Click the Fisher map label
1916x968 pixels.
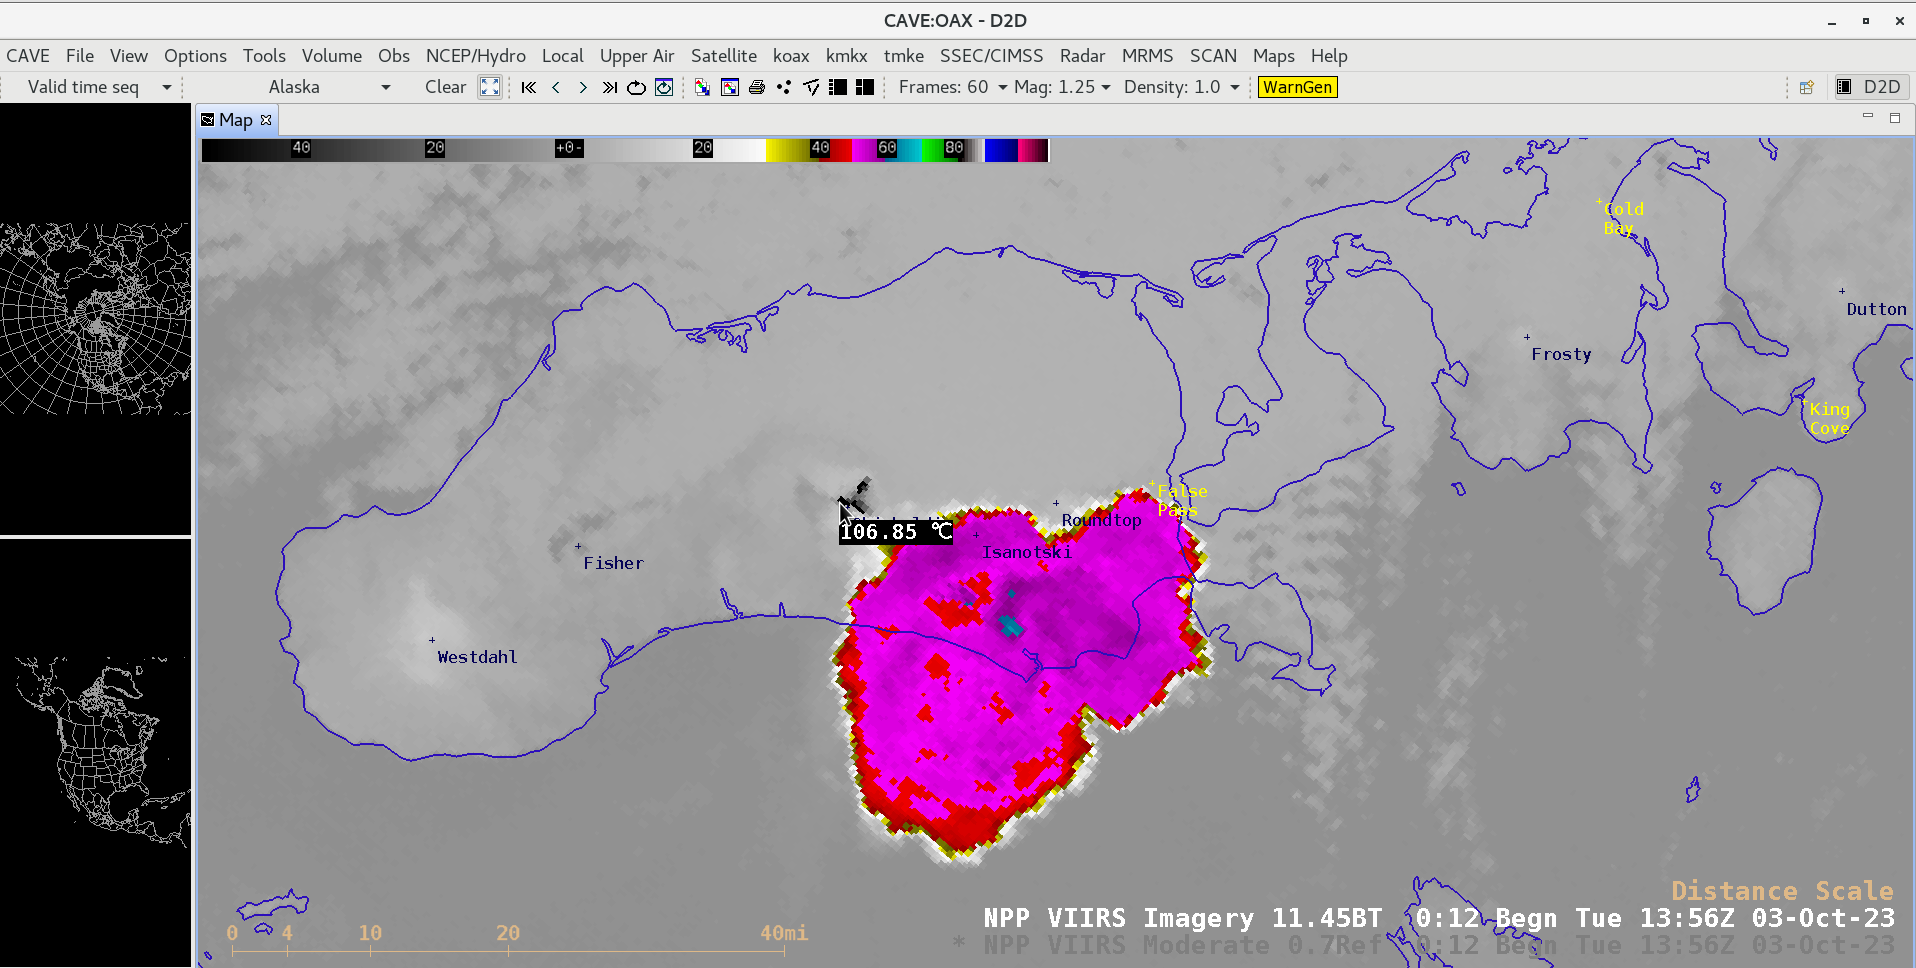tap(613, 563)
